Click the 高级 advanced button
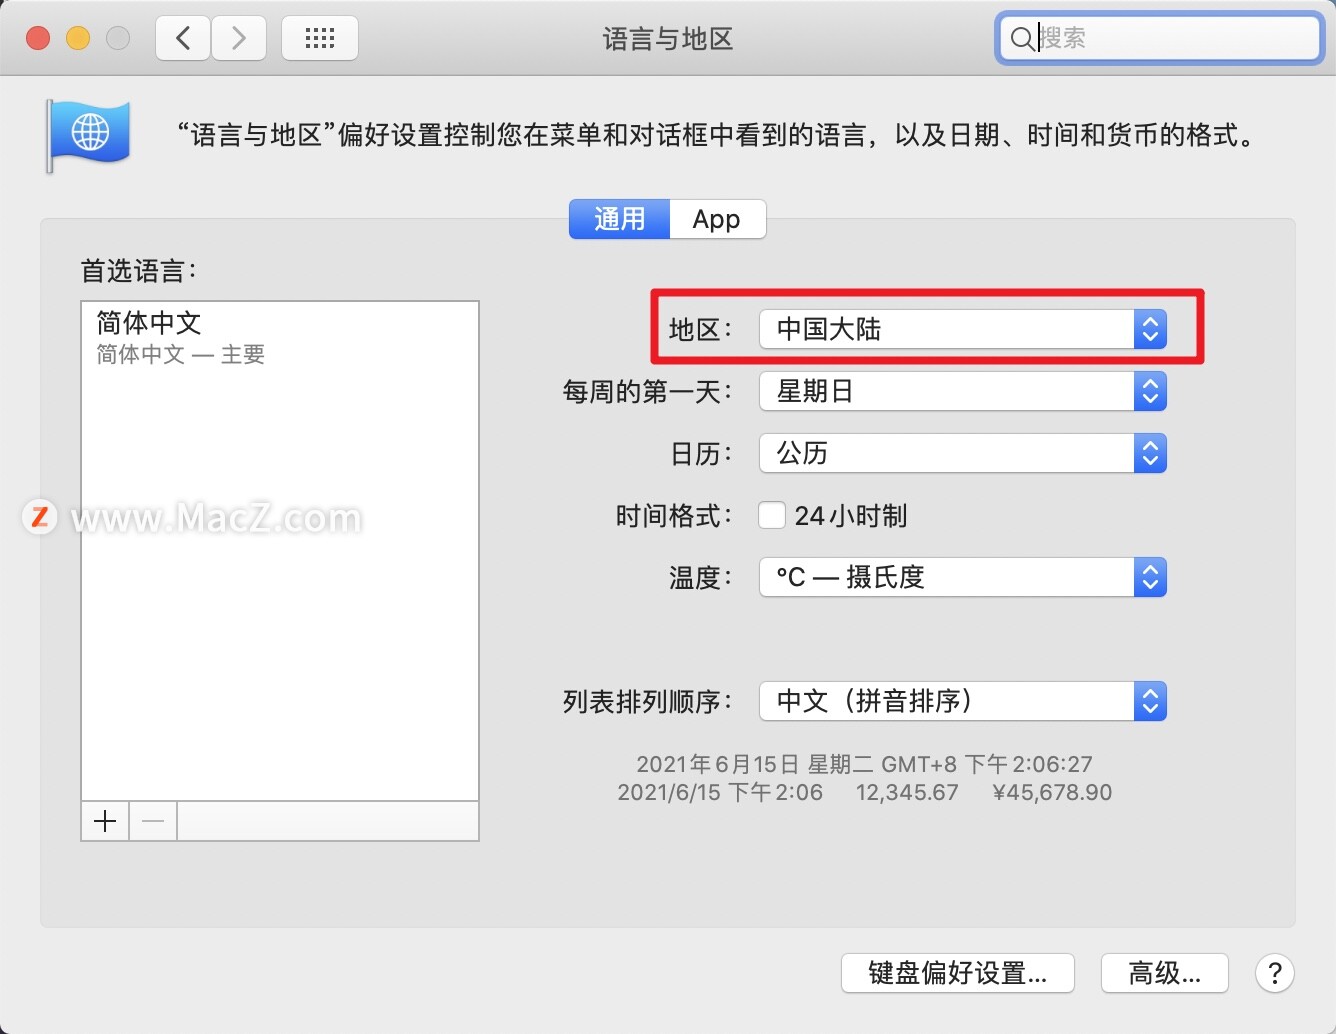This screenshot has width=1336, height=1034. 1164,972
